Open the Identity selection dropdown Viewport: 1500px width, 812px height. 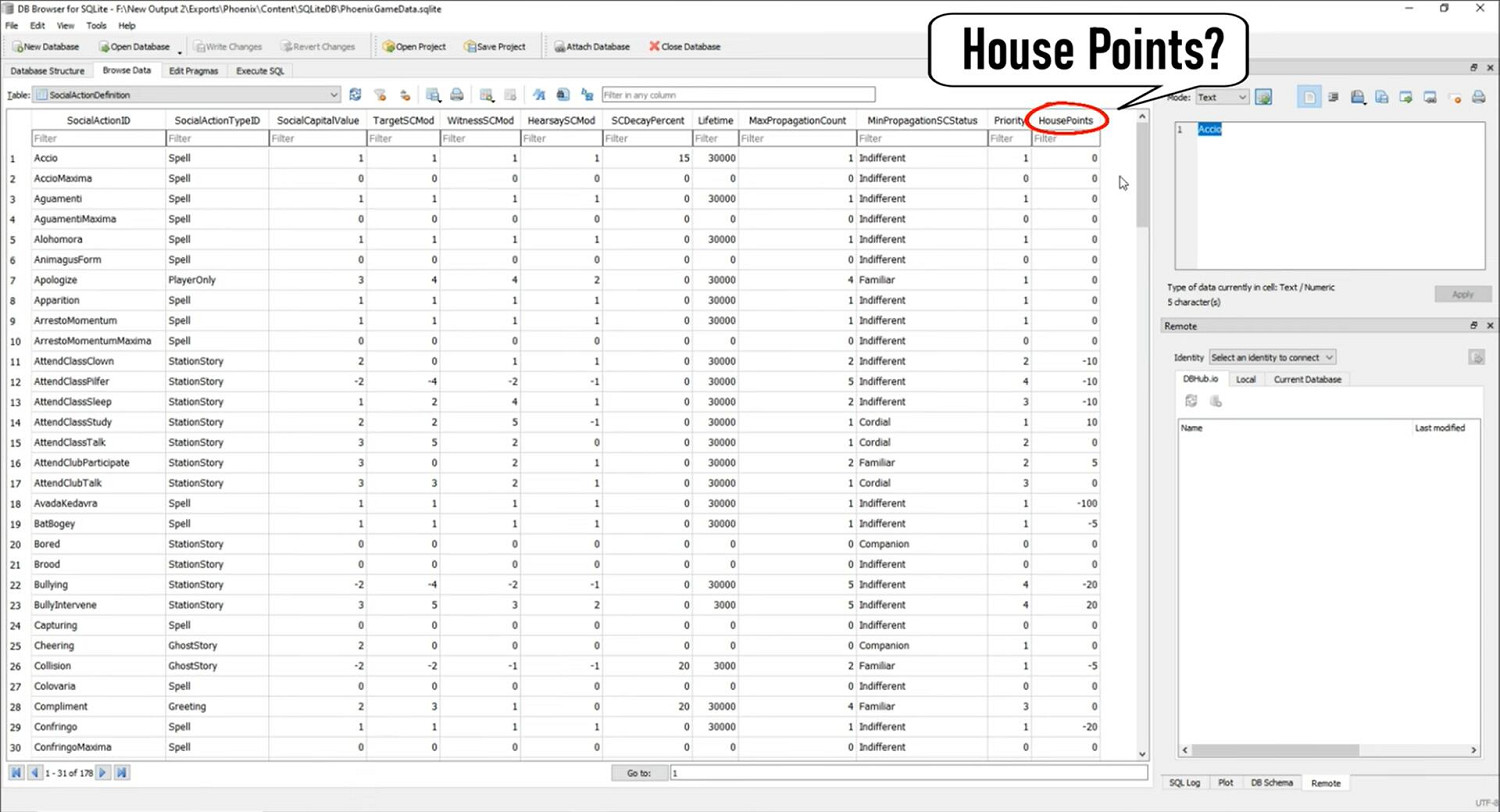tap(1272, 357)
